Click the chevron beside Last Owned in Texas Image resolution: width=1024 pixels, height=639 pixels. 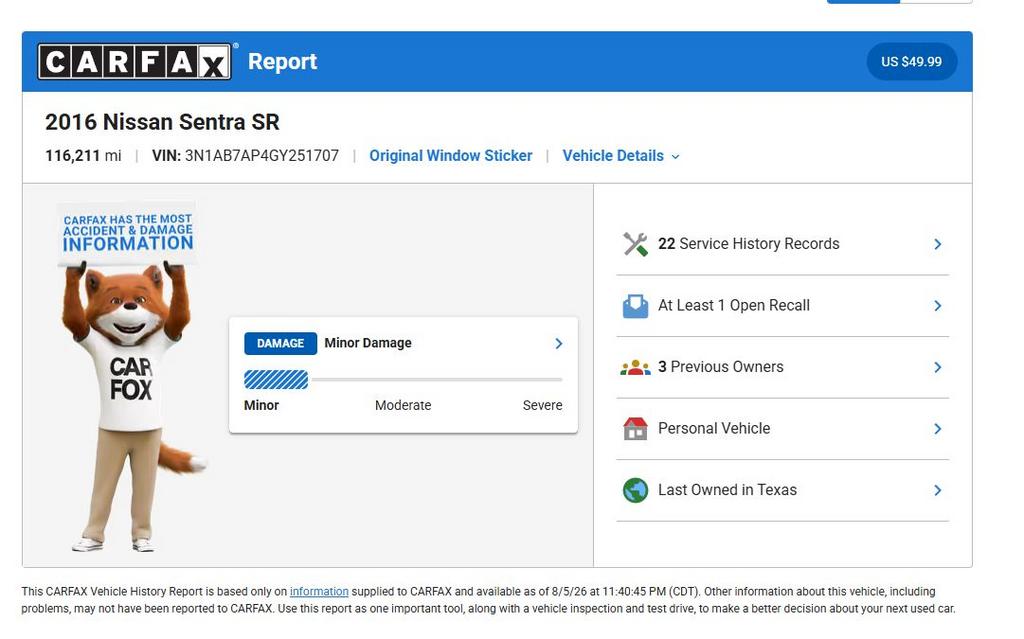(938, 490)
